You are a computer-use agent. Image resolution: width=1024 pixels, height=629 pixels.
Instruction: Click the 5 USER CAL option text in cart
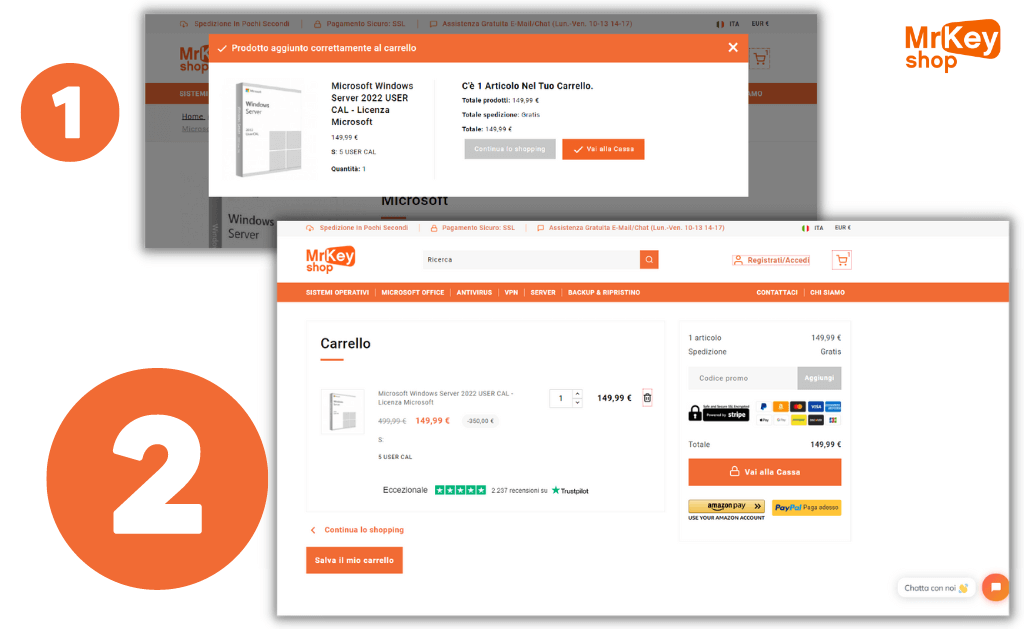point(395,457)
